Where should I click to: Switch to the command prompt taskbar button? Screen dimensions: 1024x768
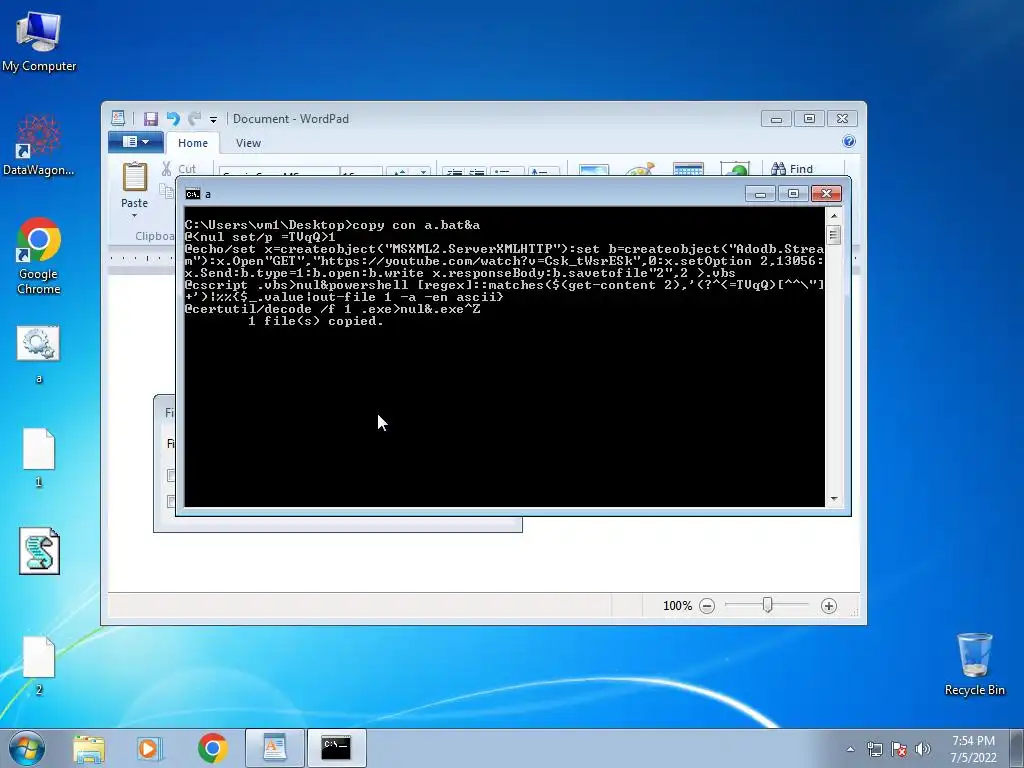click(x=336, y=748)
